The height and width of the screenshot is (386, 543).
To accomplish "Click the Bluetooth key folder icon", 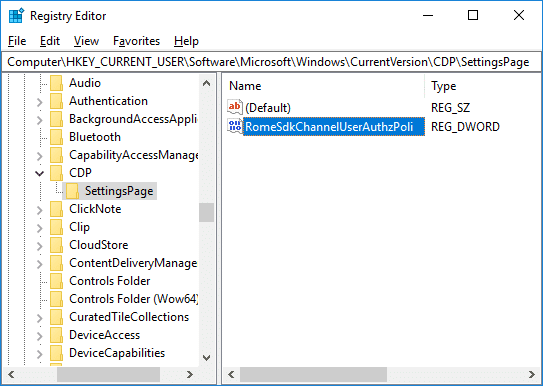I will 56,137.
